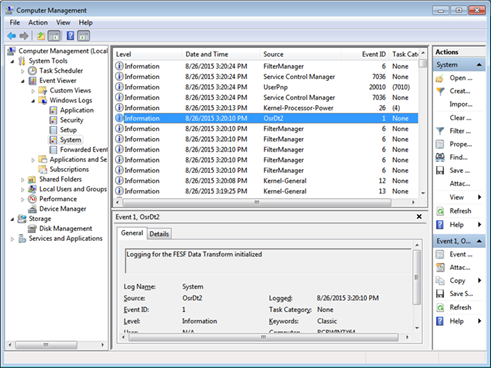Click the Disk Management icon in tree
Image resolution: width=491 pixels, height=368 pixels.
point(32,229)
